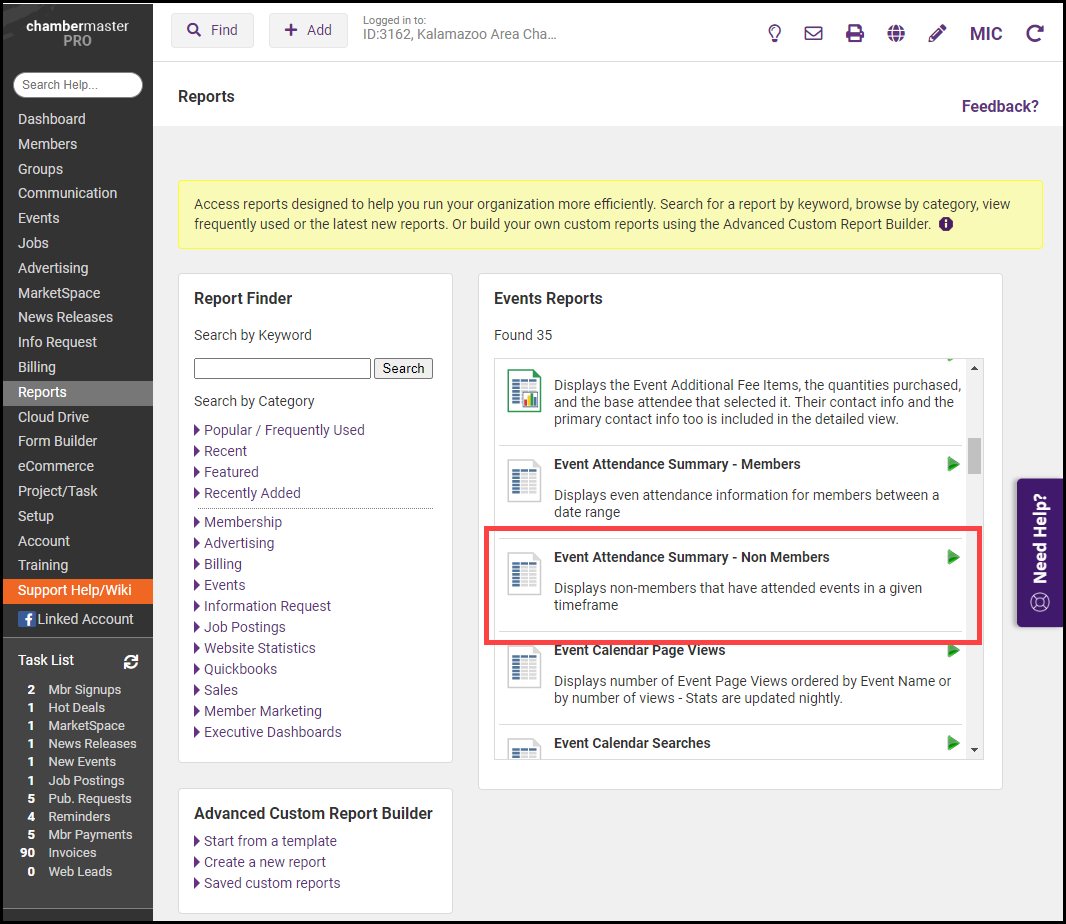Image resolution: width=1066 pixels, height=924 pixels.
Task: Click the globe icon in header
Action: (x=896, y=33)
